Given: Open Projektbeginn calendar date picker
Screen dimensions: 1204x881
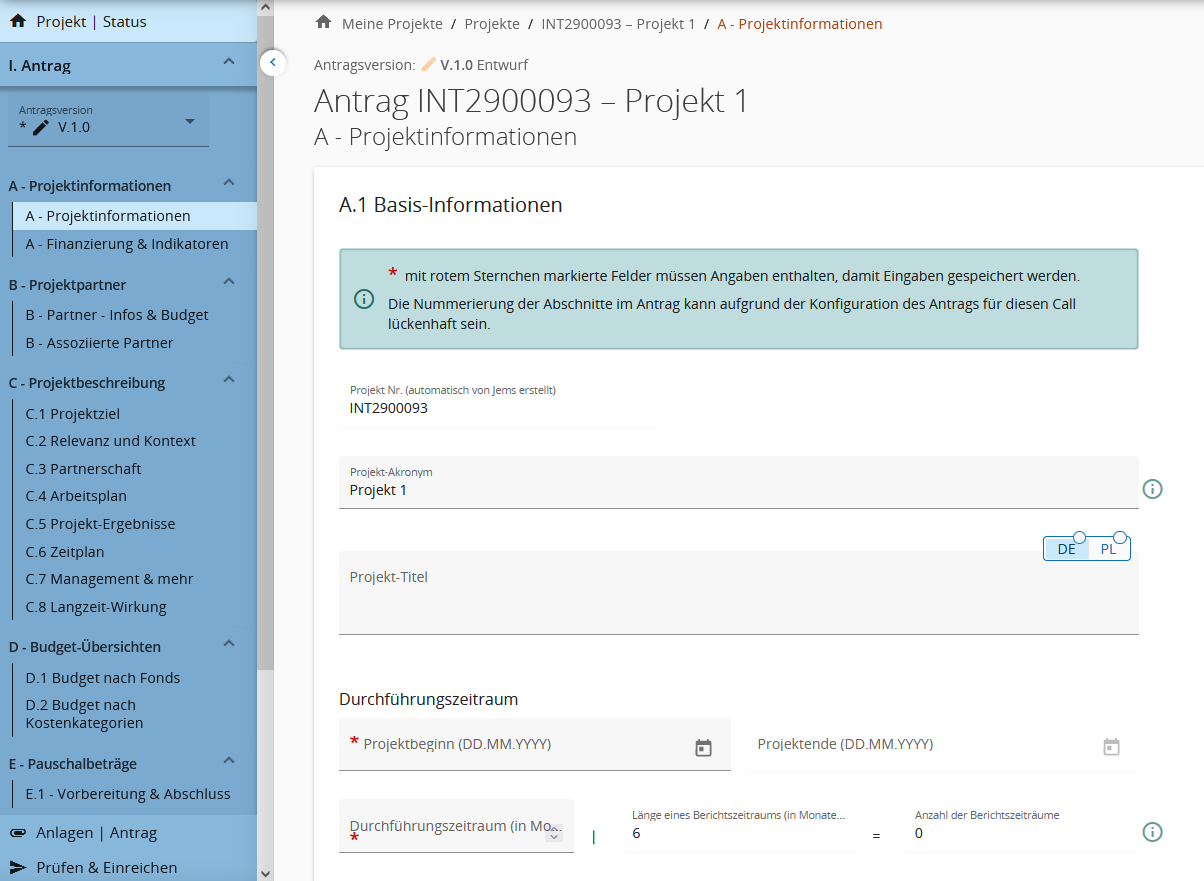Looking at the screenshot, I should point(703,747).
